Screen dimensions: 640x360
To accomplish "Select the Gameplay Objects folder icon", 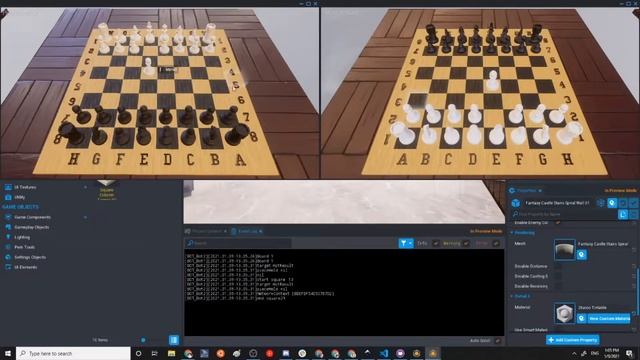I will (8, 227).
